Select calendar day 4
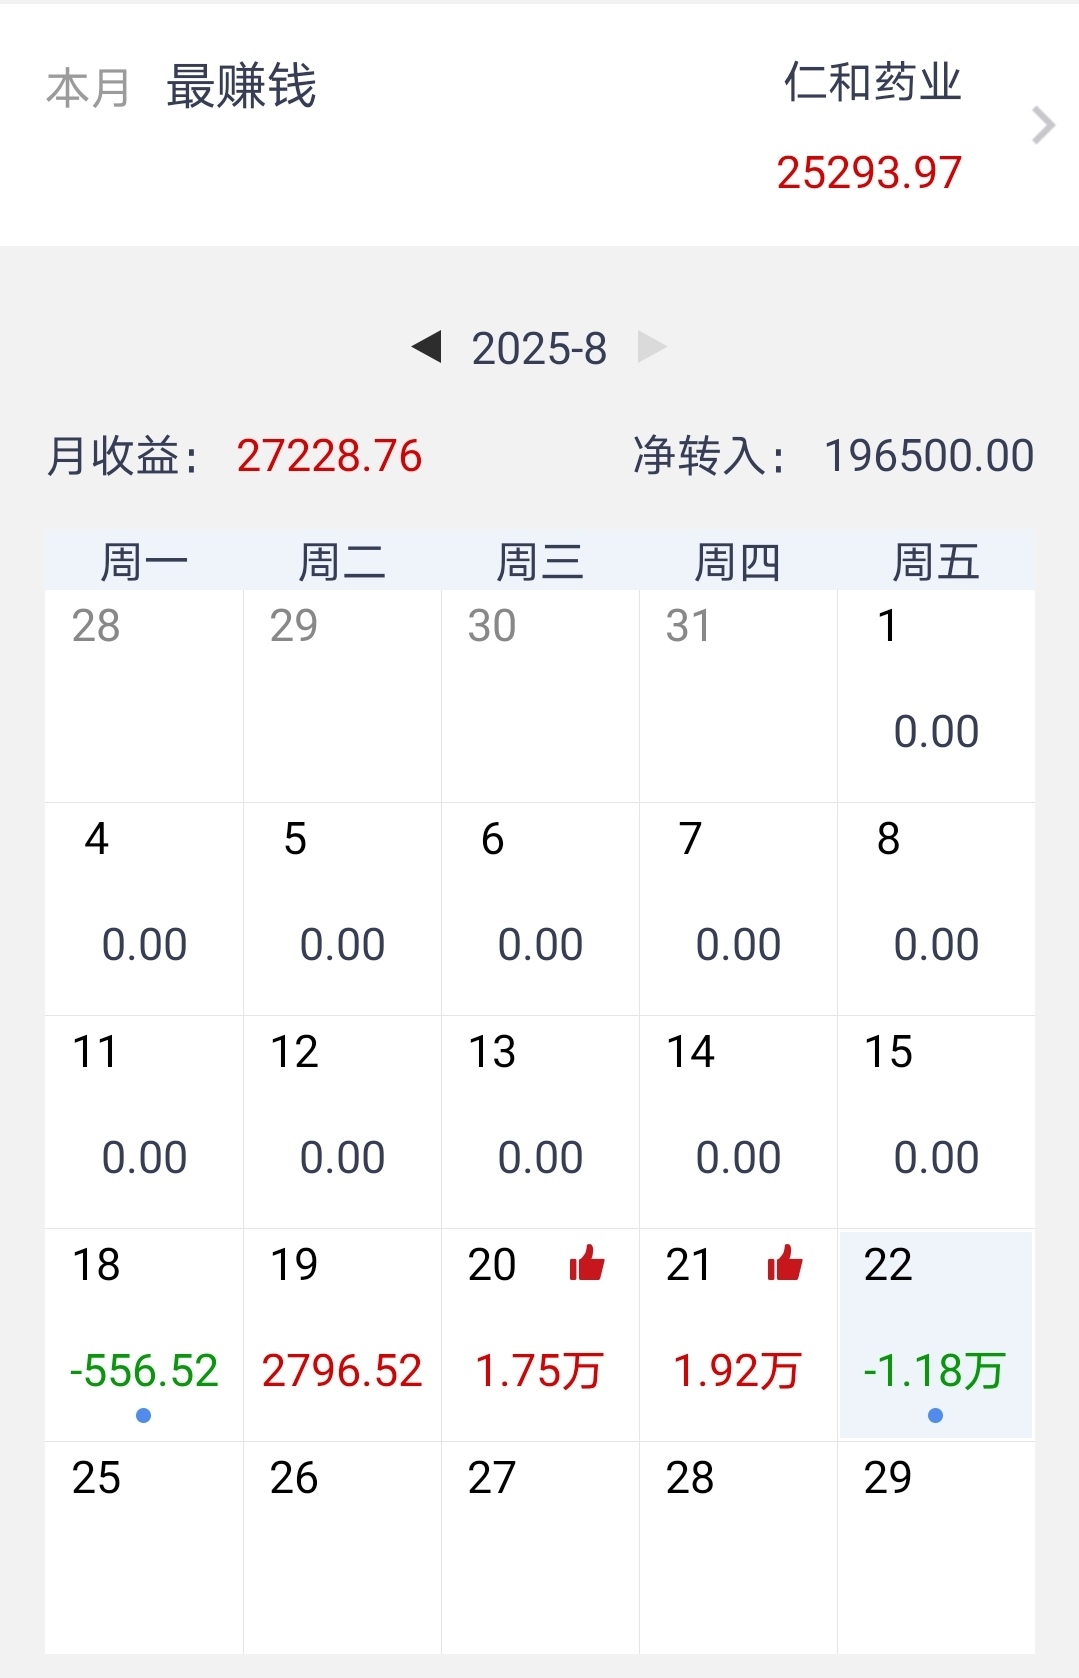The image size is (1079, 1678). (x=144, y=909)
